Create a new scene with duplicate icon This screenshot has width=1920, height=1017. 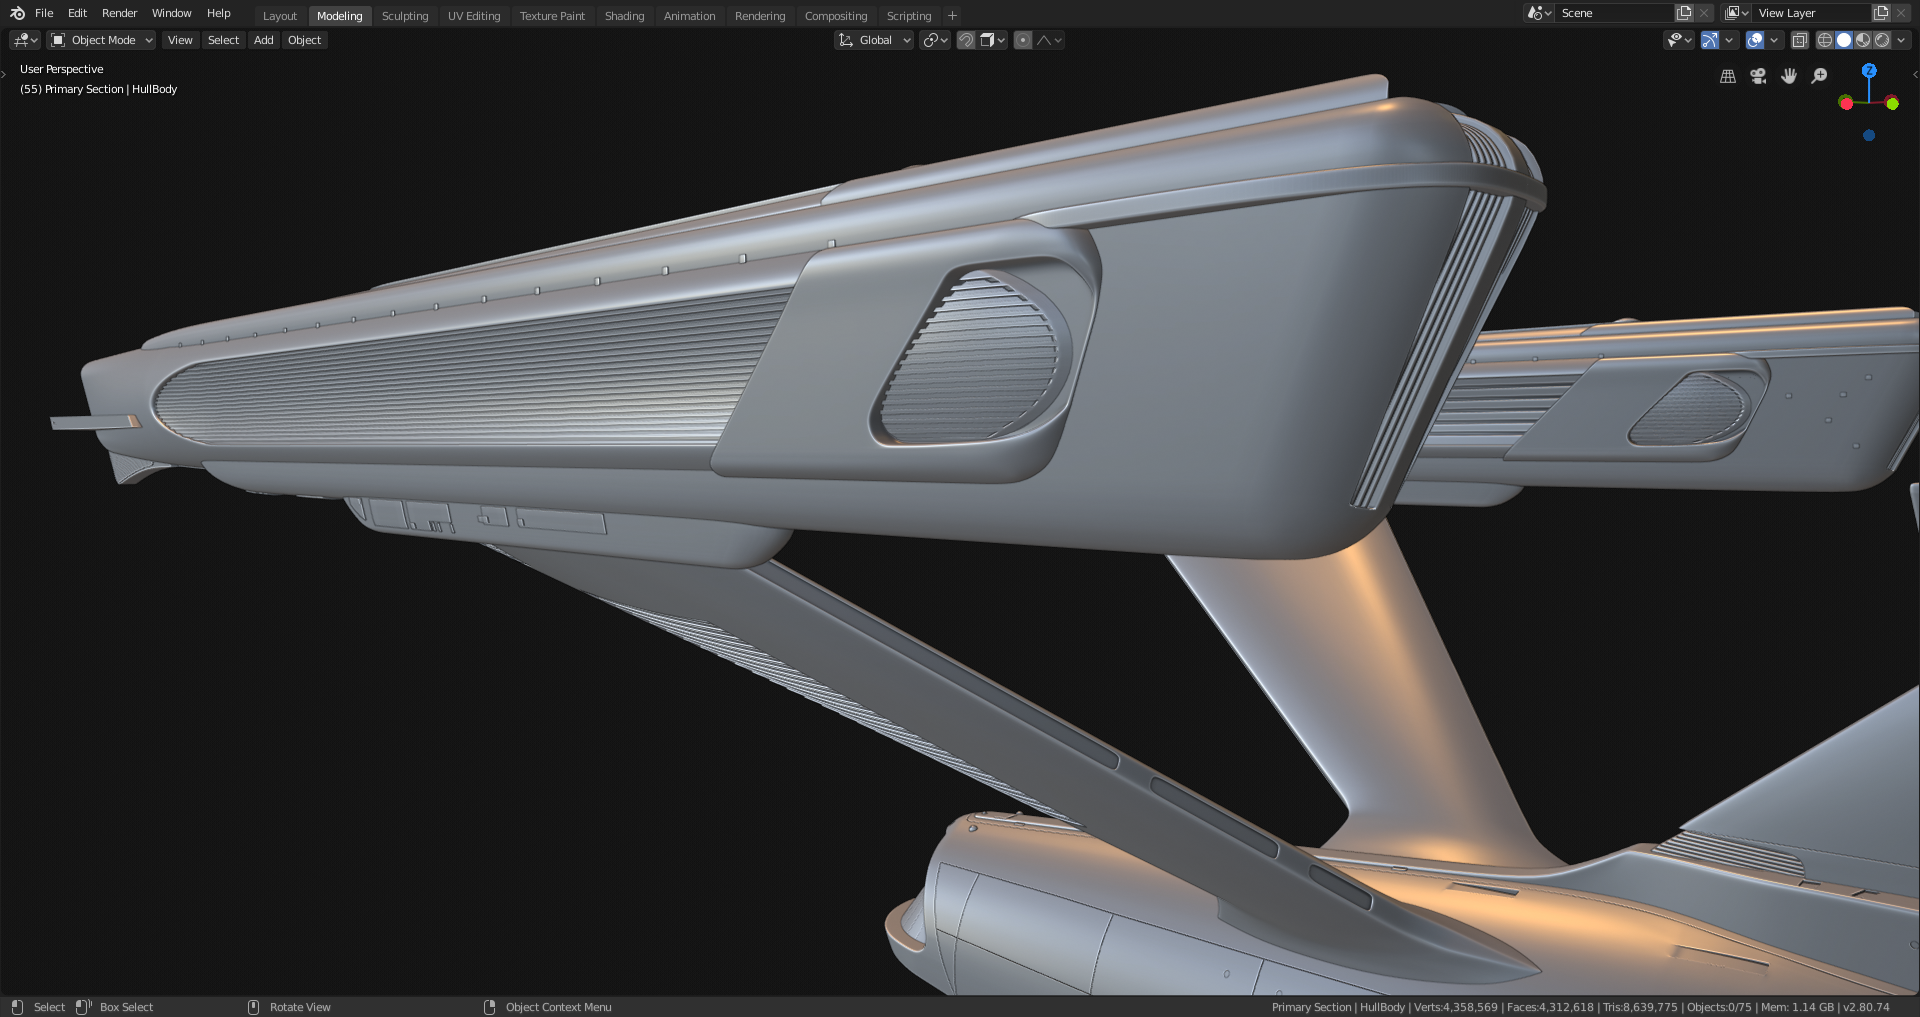1685,13
